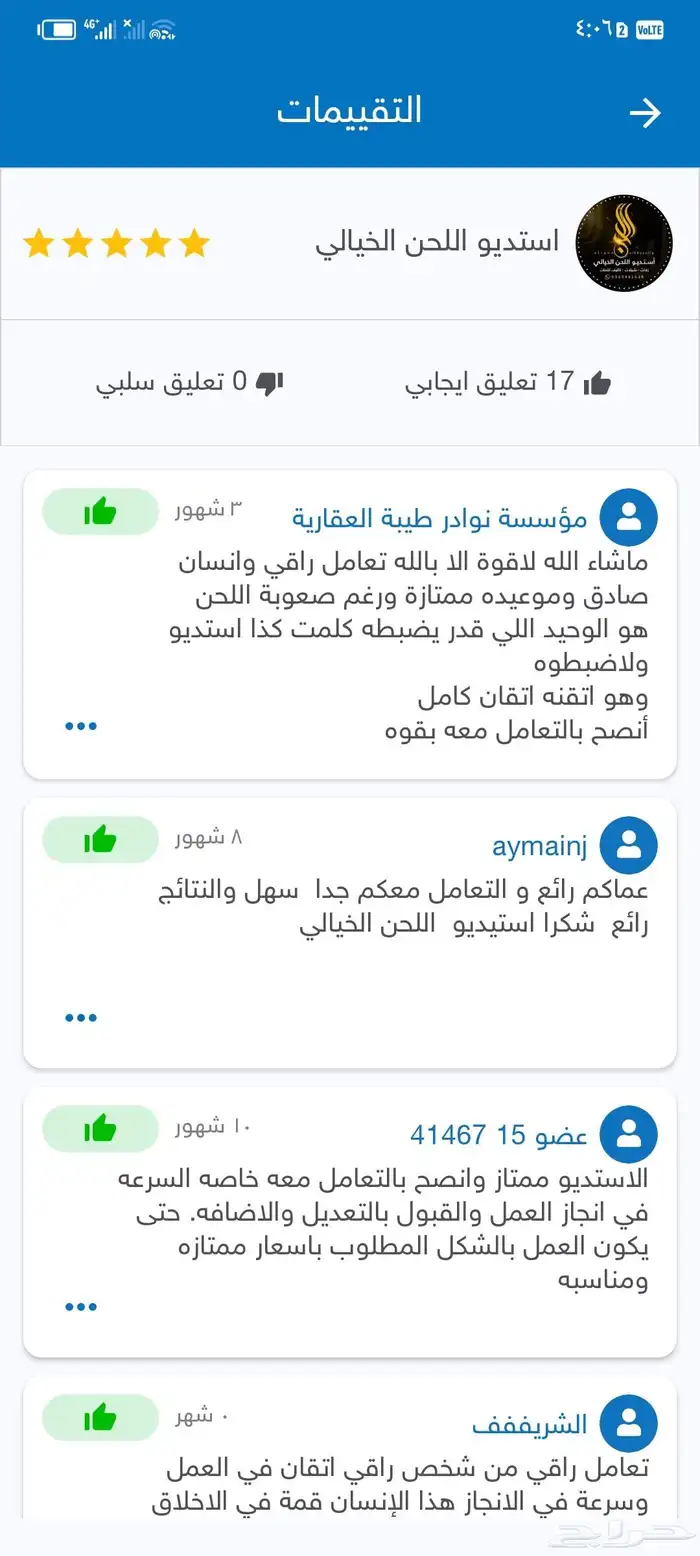
Task: Expand the first review with the three dots
Action: [80, 725]
